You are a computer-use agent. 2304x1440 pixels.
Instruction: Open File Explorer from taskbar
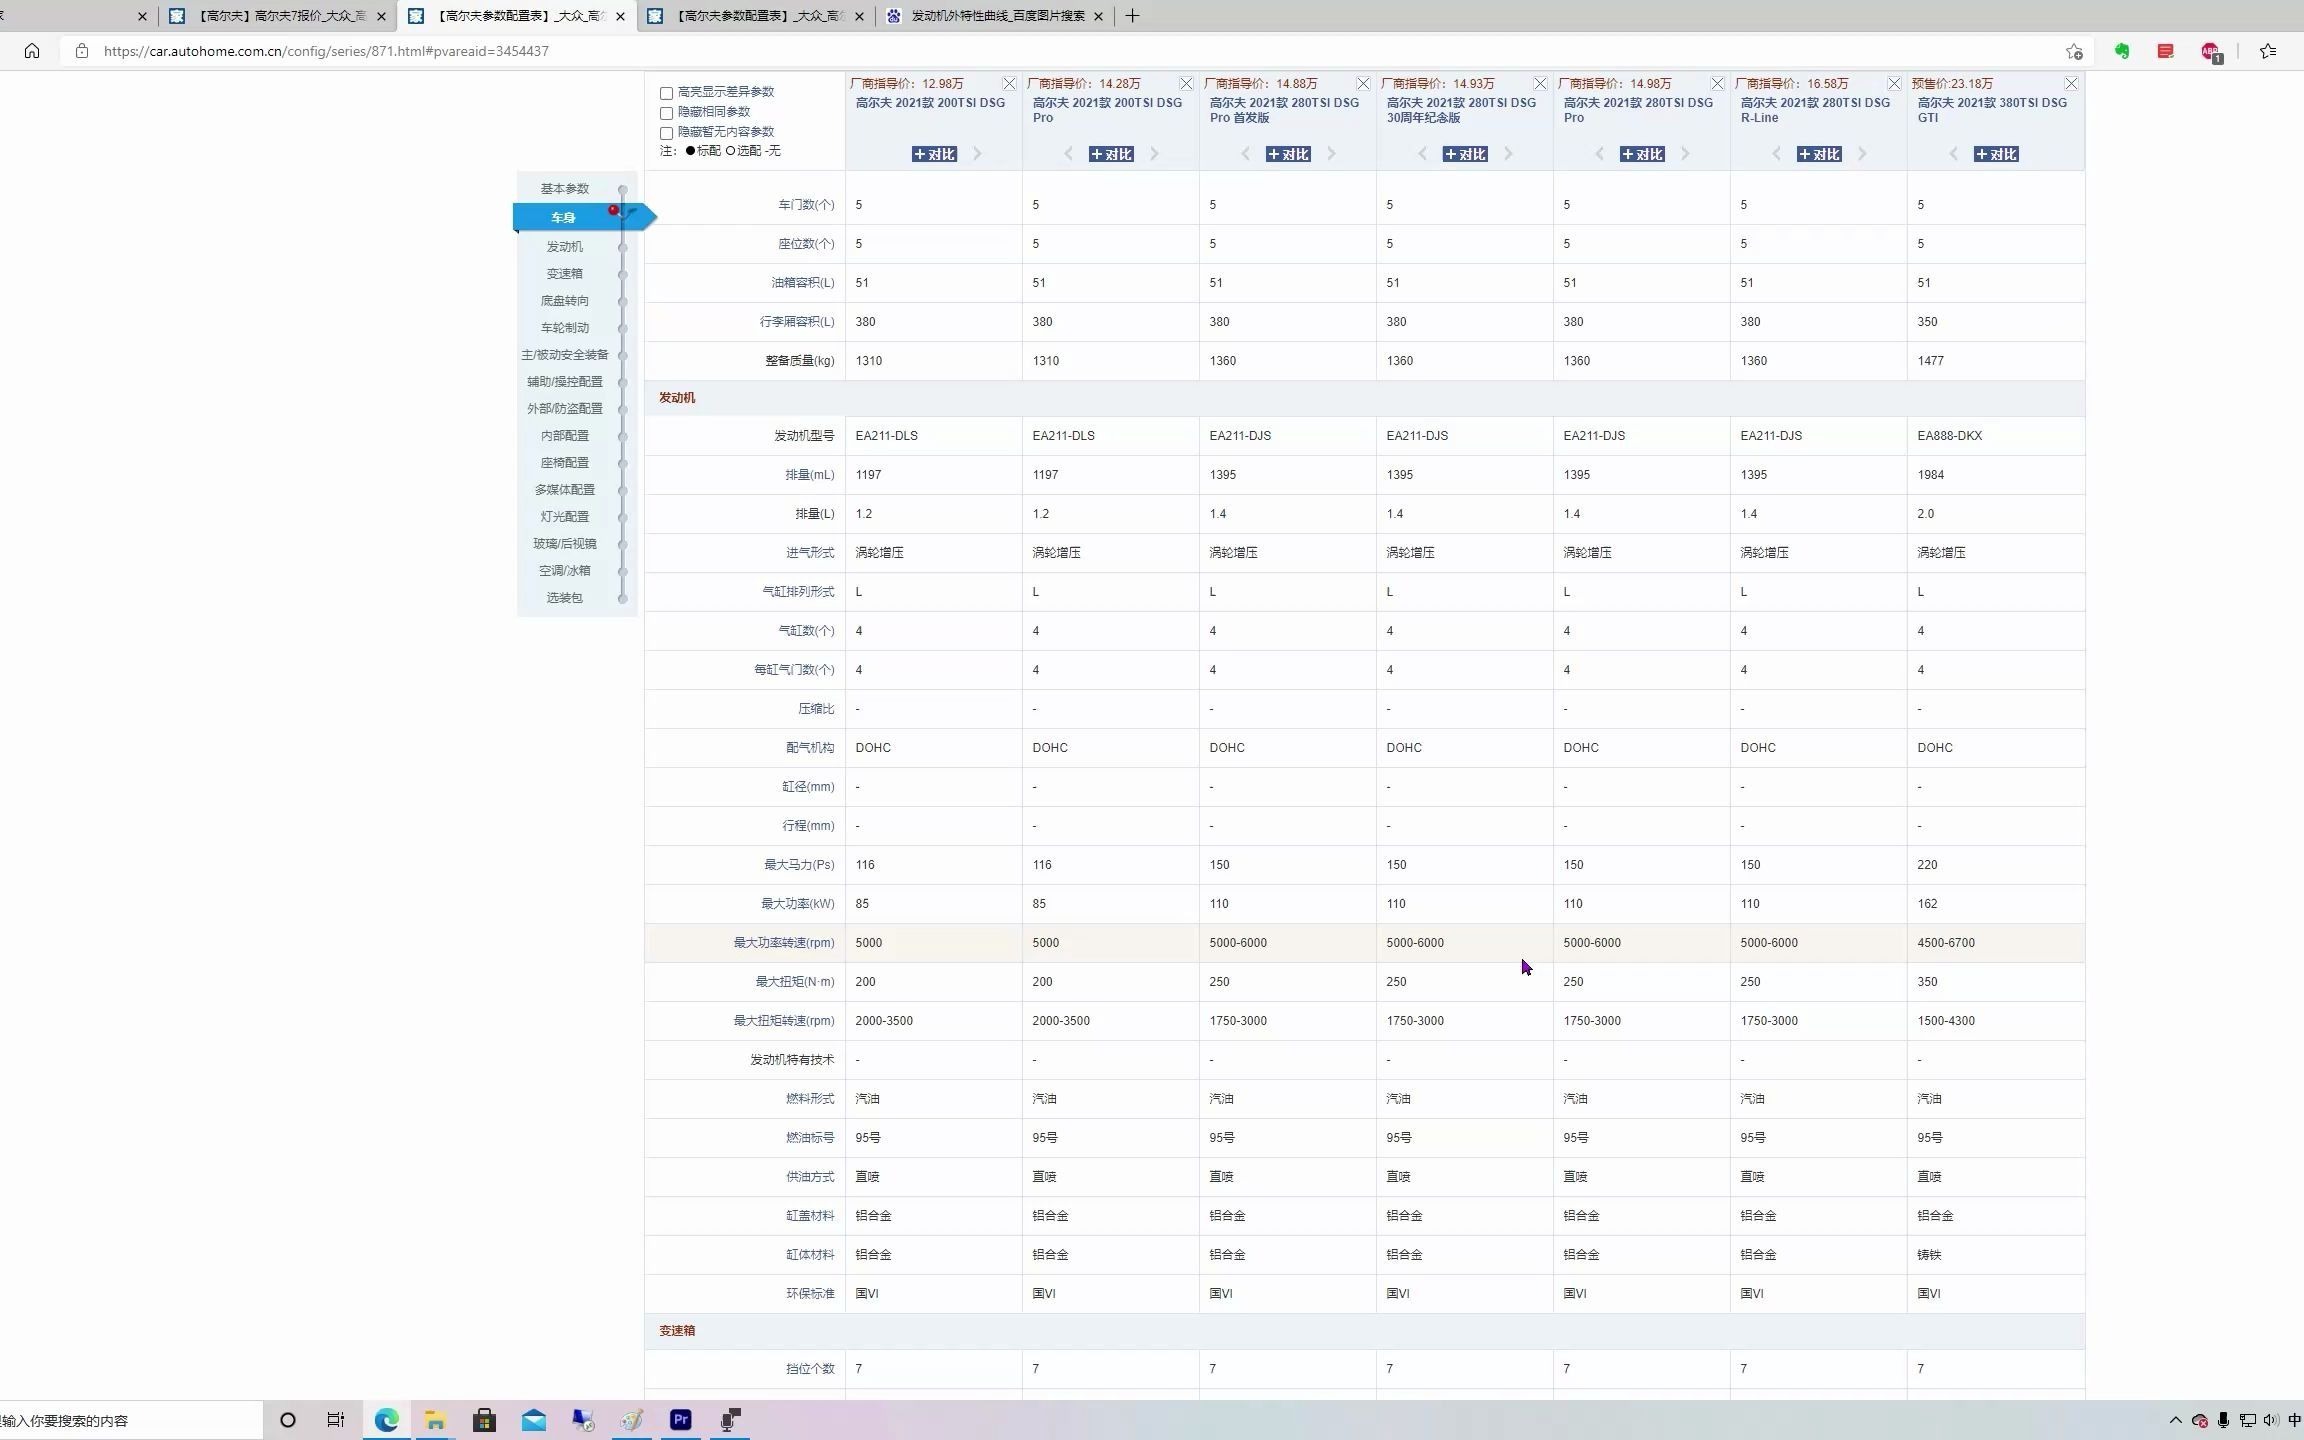click(x=435, y=1420)
